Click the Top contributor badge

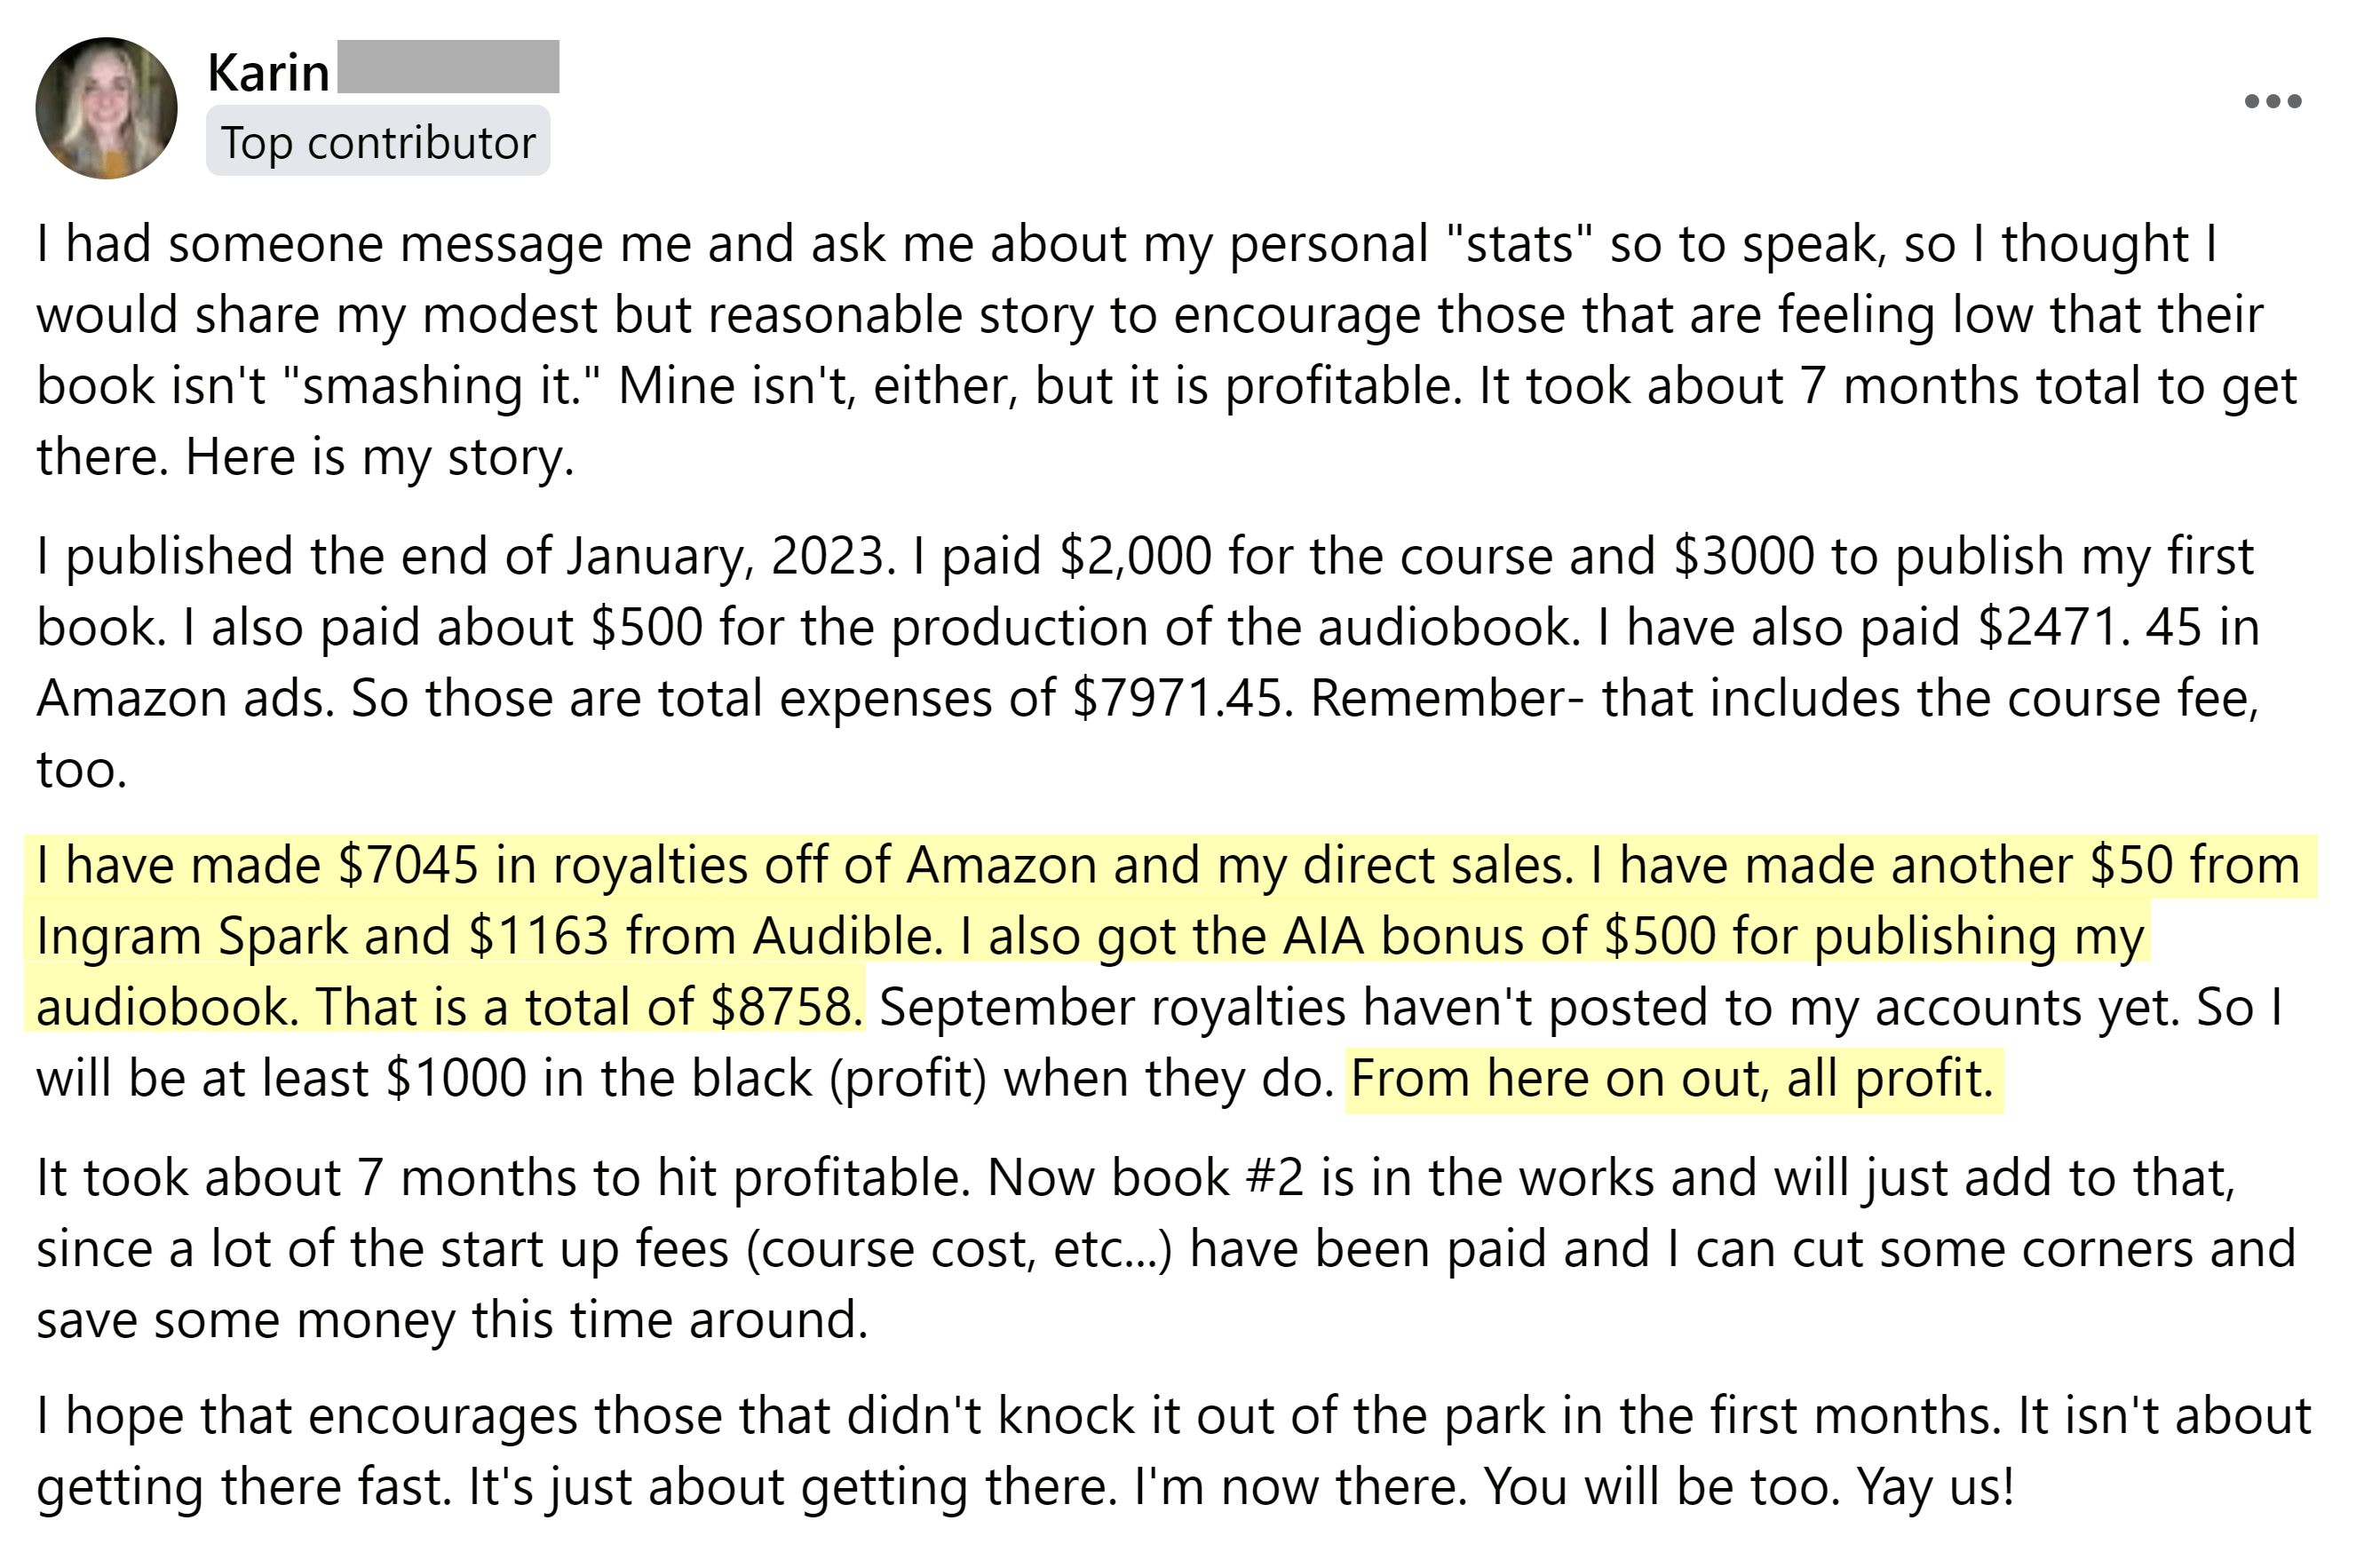(x=378, y=142)
